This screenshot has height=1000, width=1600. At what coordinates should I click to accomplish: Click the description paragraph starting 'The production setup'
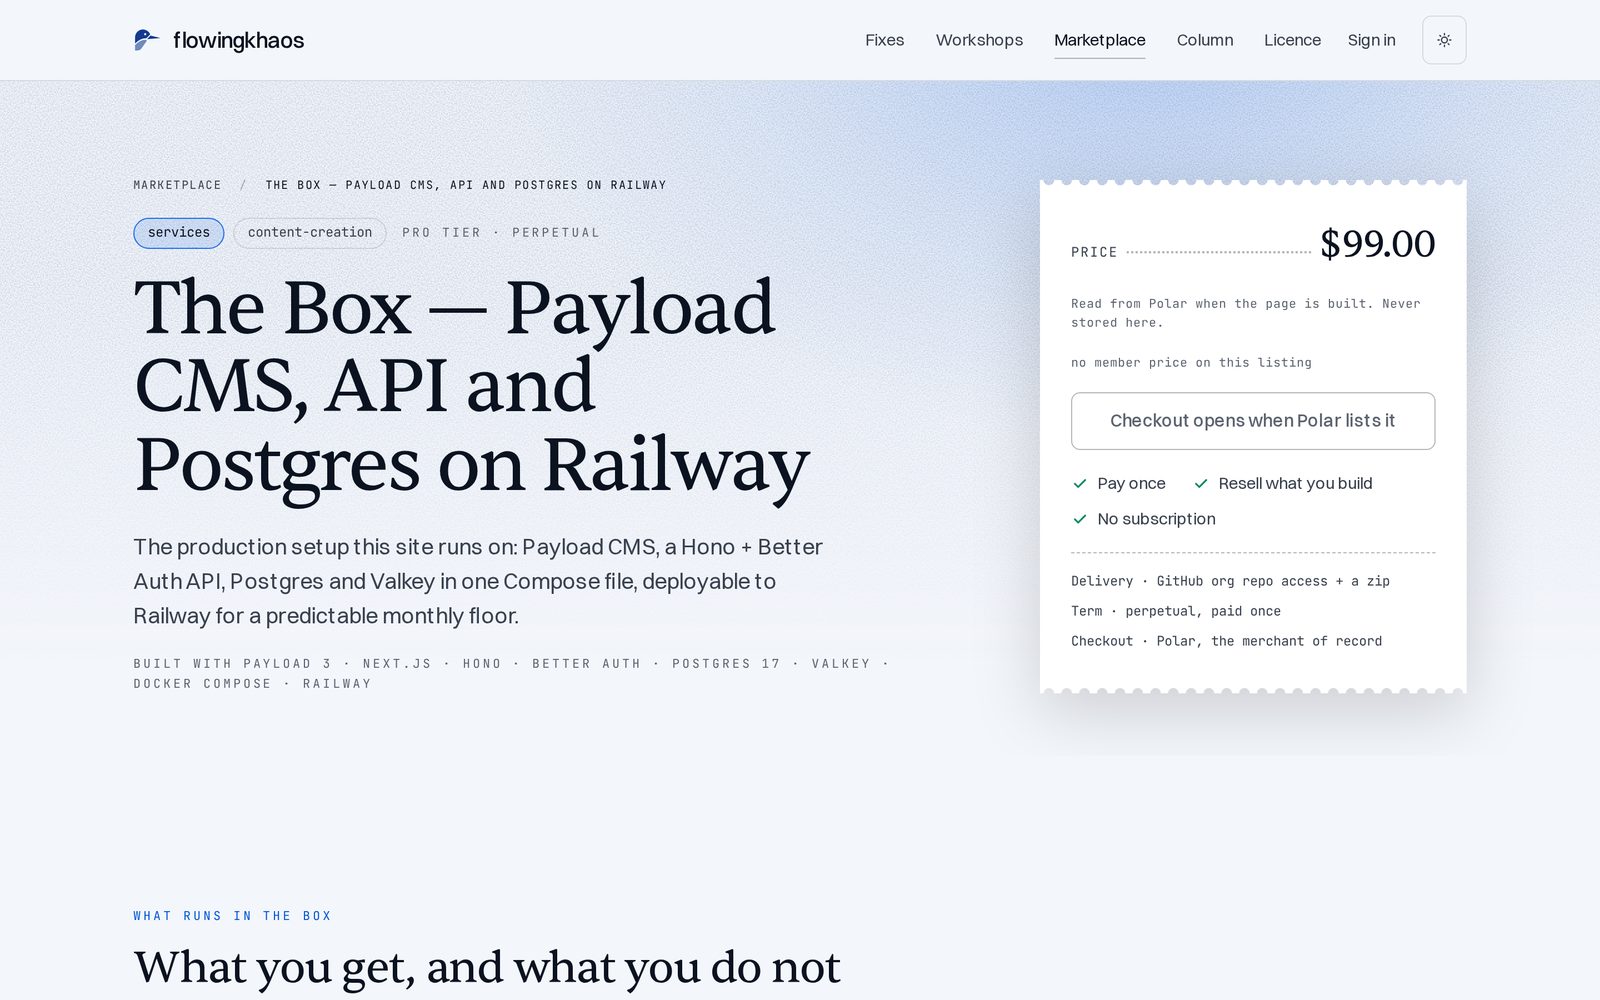pyautogui.click(x=478, y=581)
